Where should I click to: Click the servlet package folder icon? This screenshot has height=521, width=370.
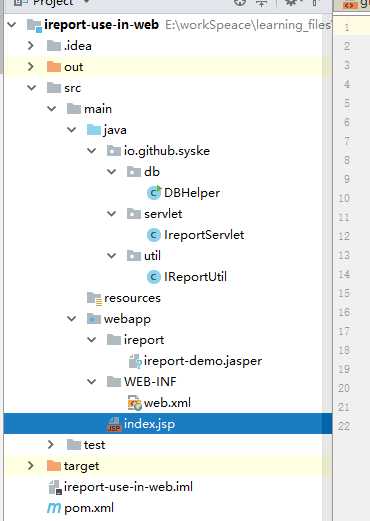[x=134, y=214]
